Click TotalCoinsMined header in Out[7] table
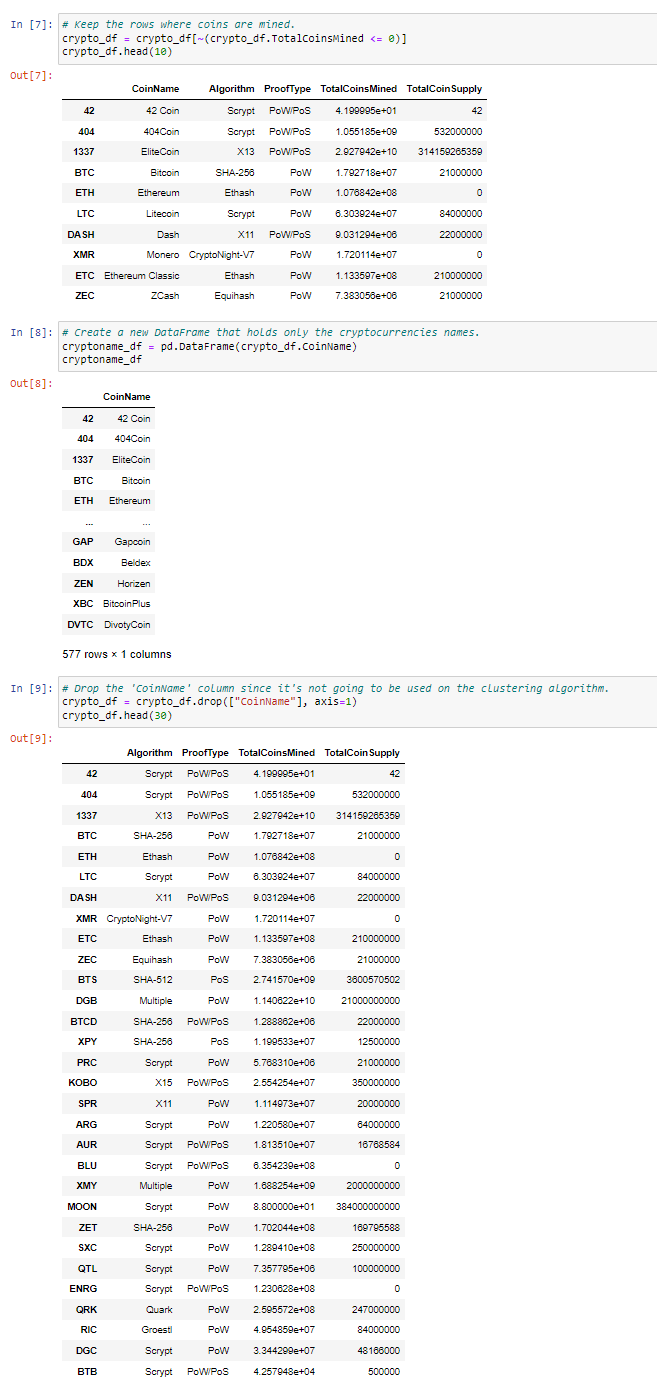Screen dimensions: 657x1392 click(x=358, y=89)
